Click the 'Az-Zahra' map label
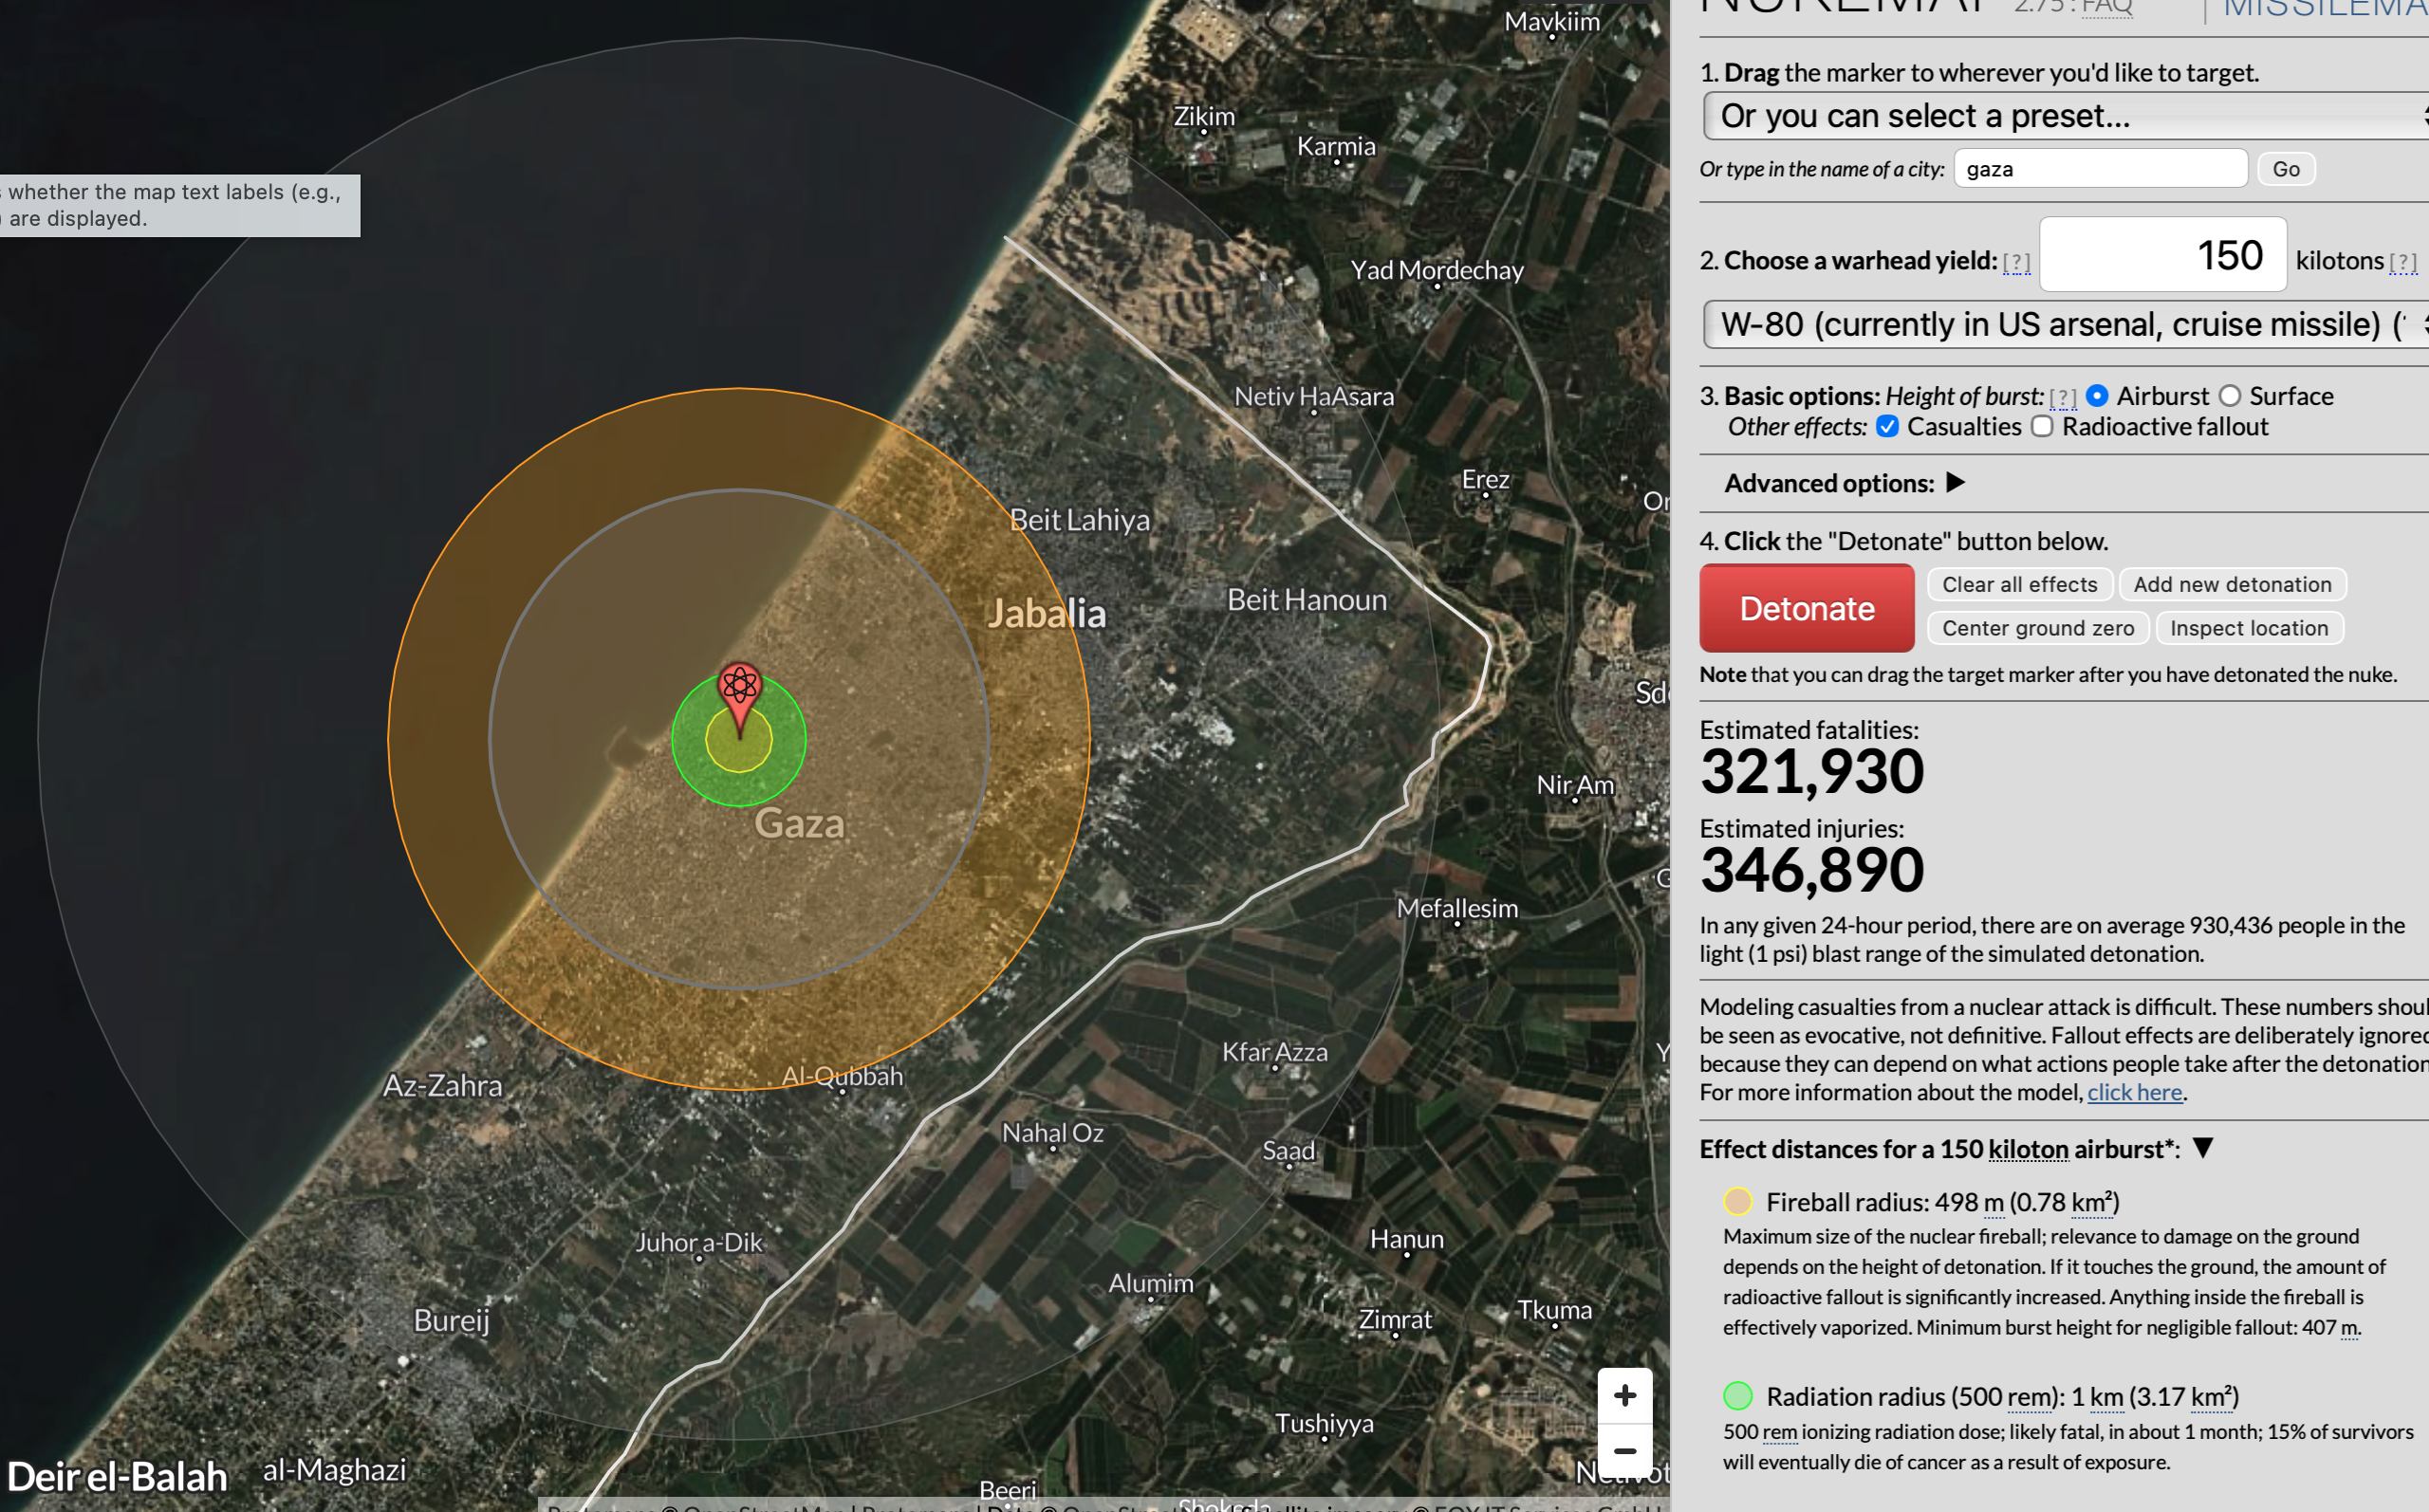Screen dimensions: 2429x1512 click(443, 1086)
